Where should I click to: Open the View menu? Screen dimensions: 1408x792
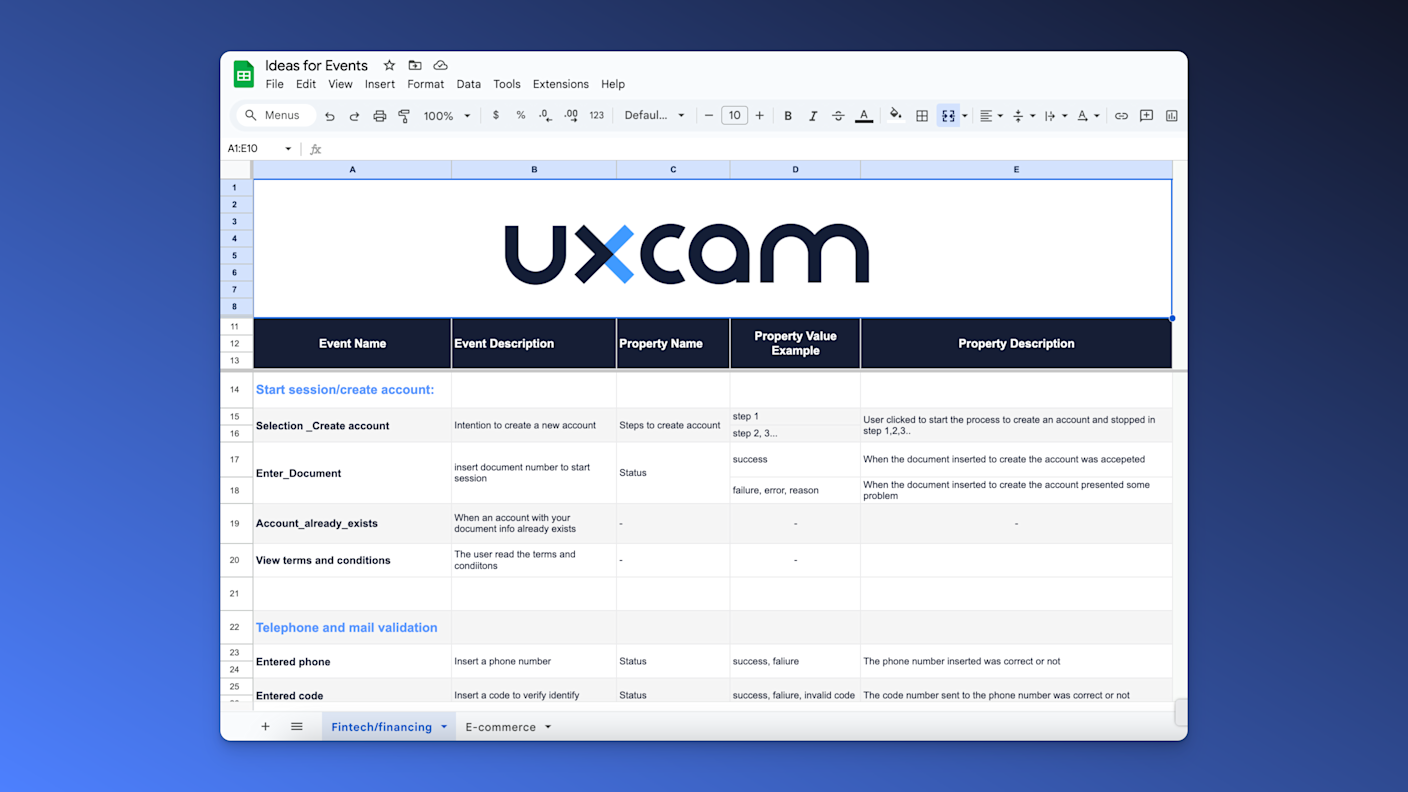[x=340, y=85]
